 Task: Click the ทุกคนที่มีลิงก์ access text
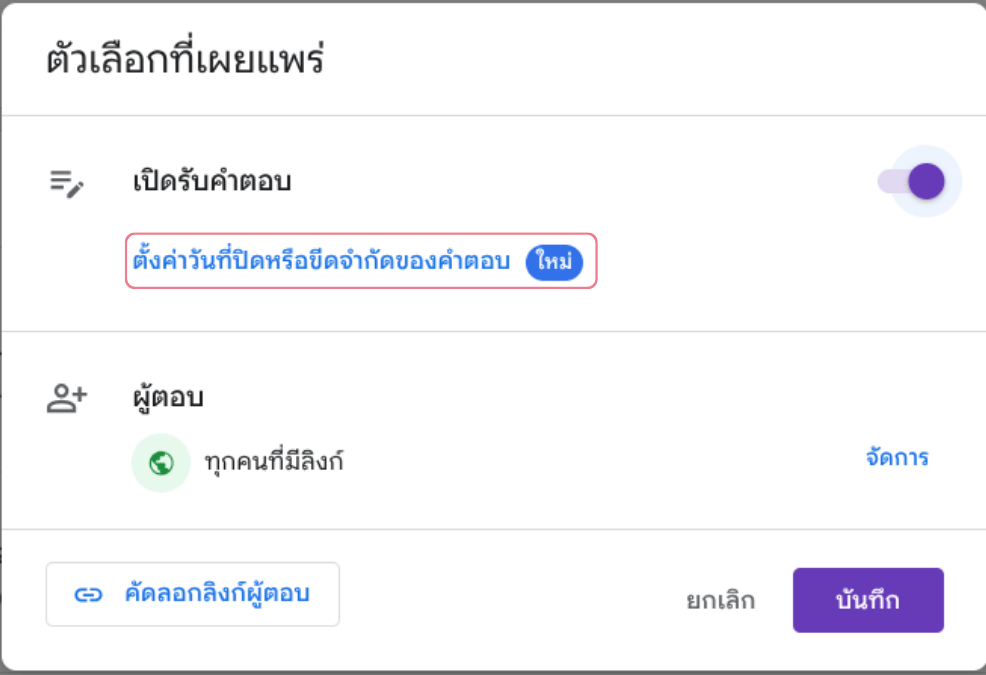pos(273,462)
